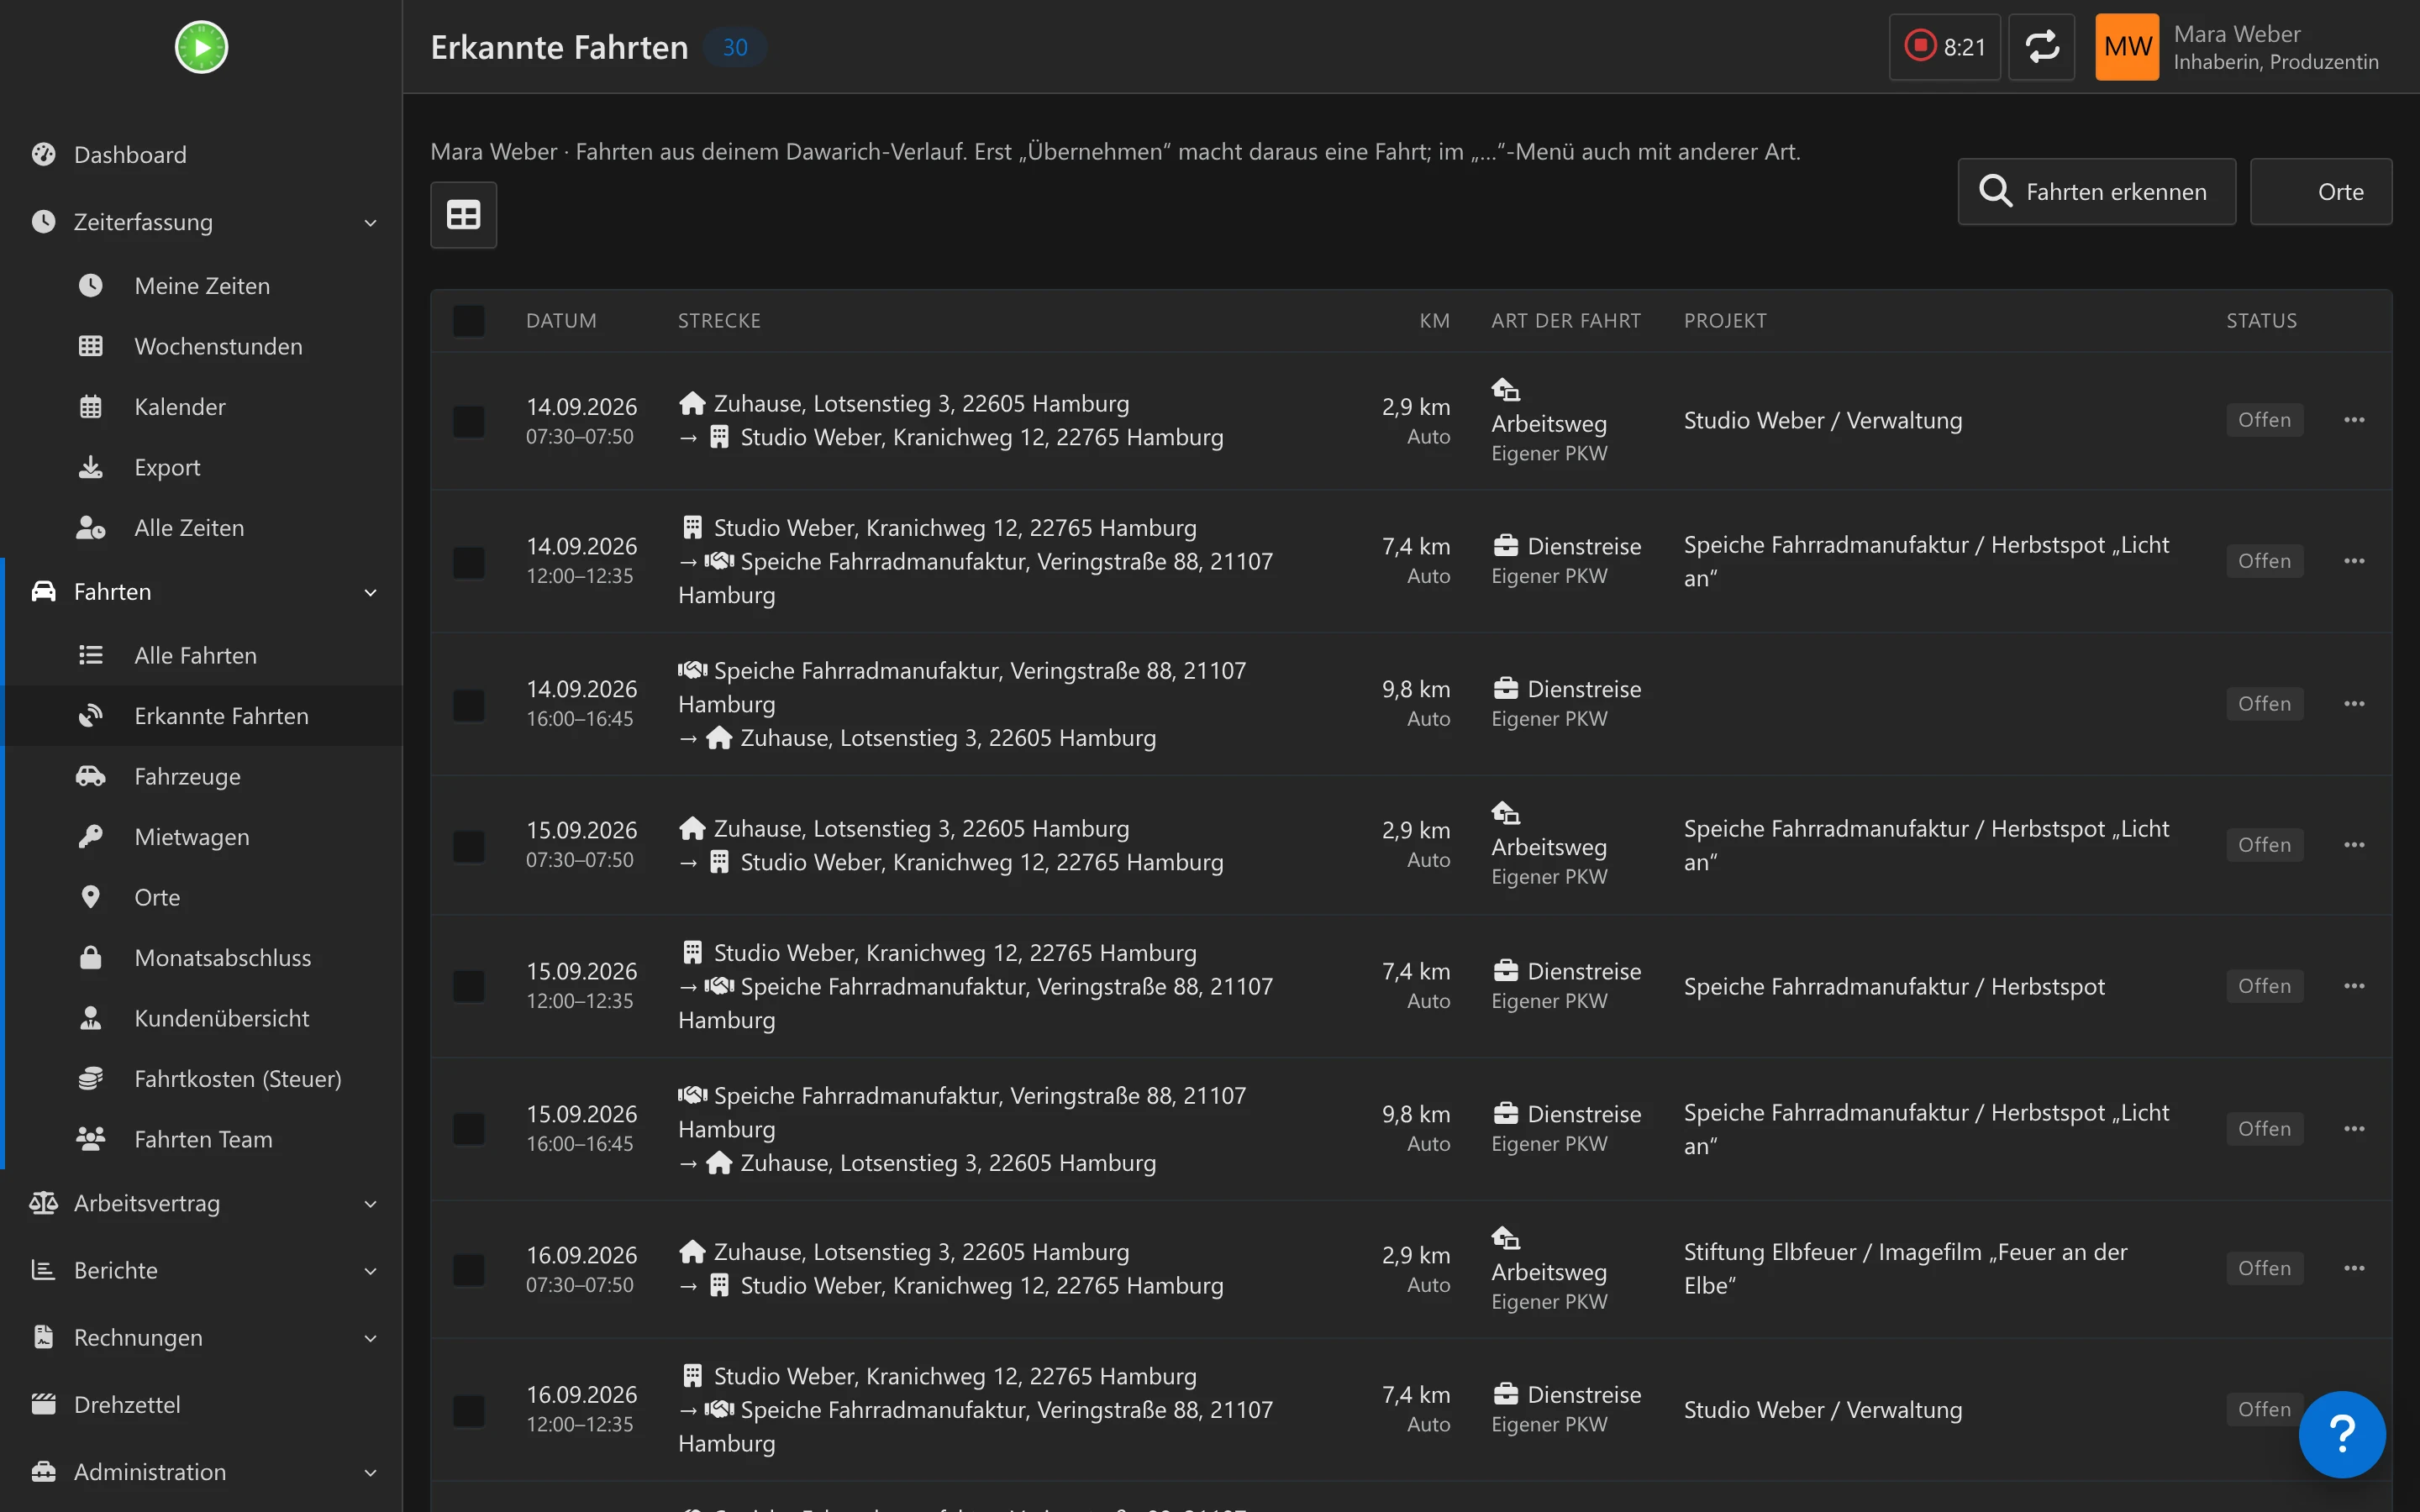Click the ART DER FAHRT column header
This screenshot has height=1512, width=2420.
click(x=1566, y=321)
